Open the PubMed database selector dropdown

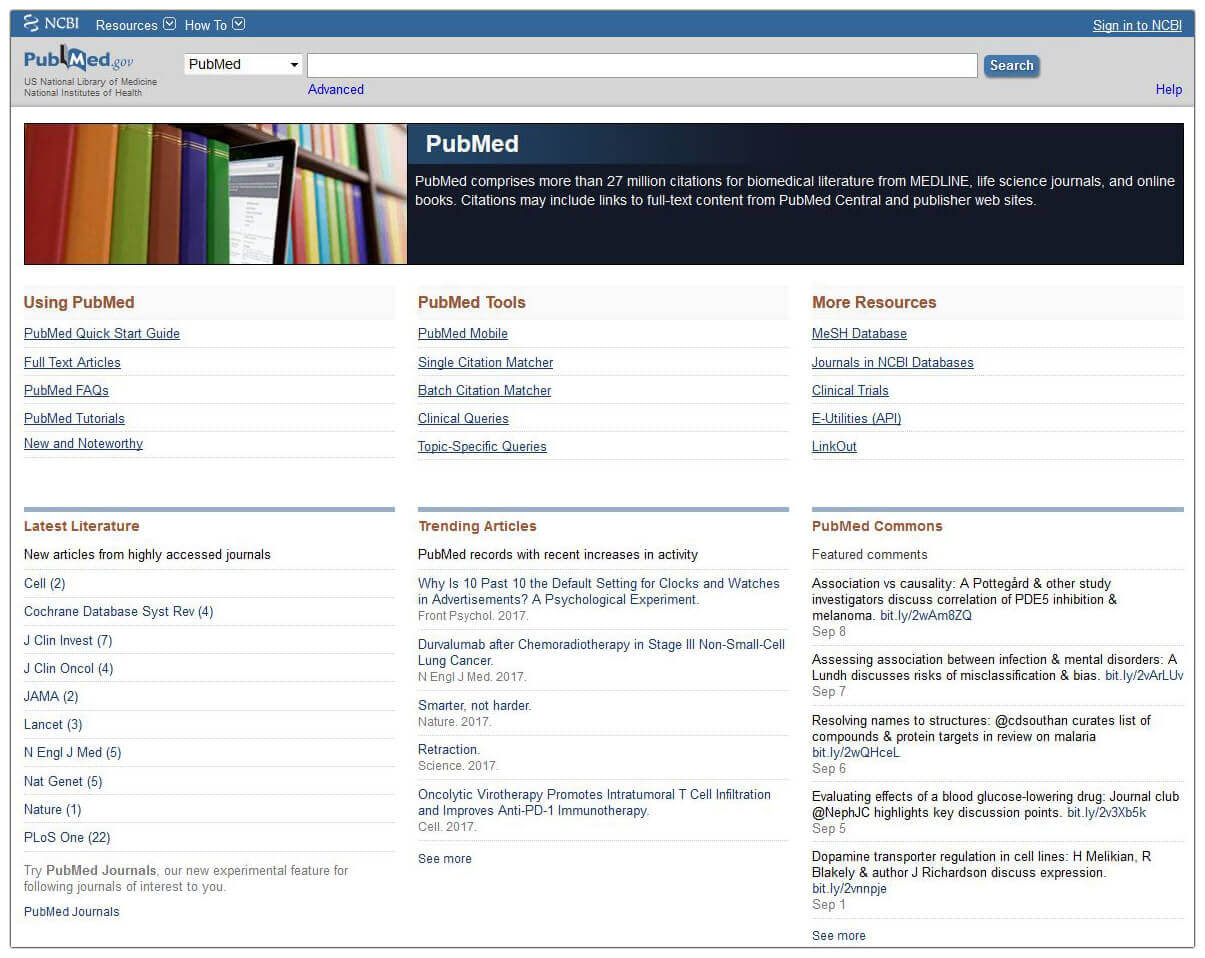tap(243, 64)
